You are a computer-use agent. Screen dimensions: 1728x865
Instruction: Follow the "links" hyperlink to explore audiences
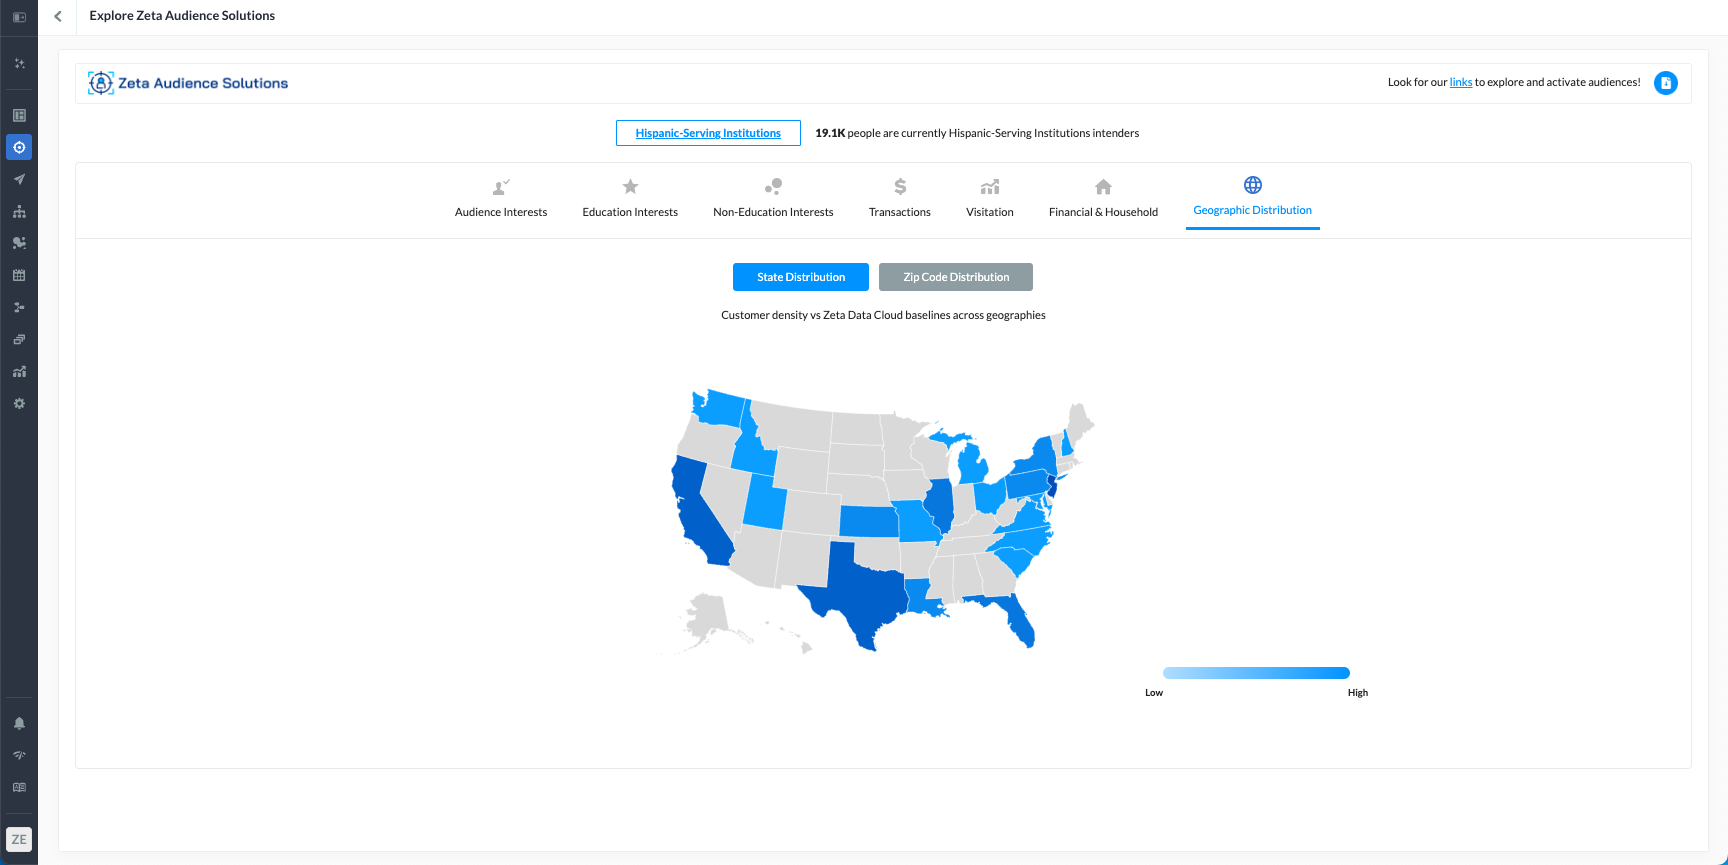1461,82
